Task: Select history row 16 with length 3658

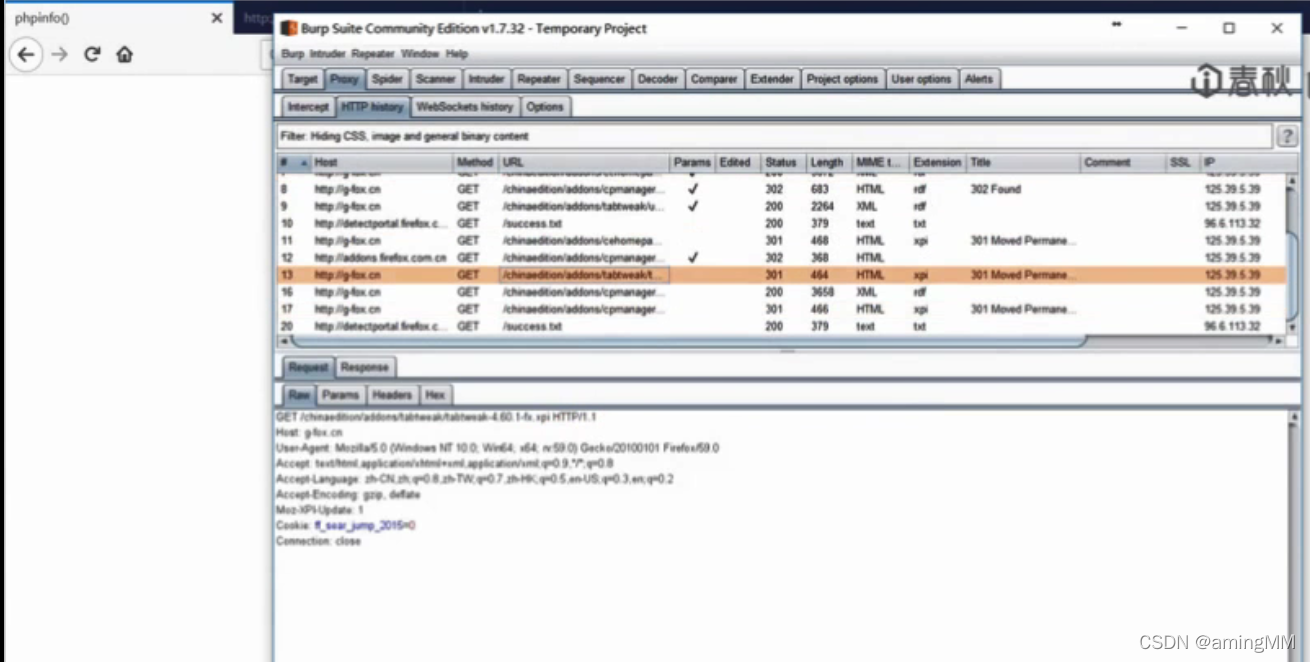Action: [779, 292]
